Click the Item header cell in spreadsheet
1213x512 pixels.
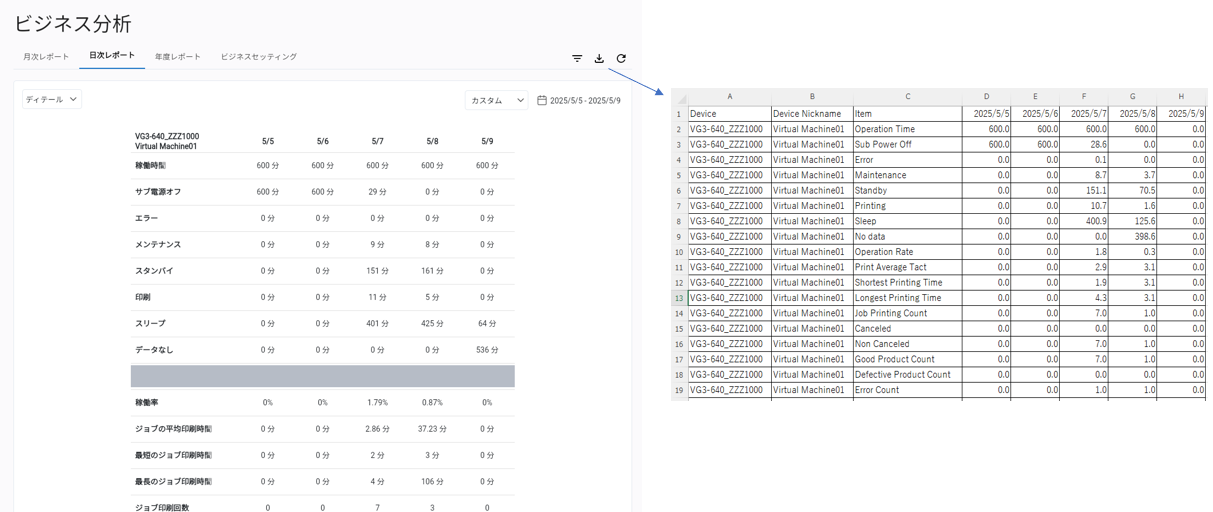(x=907, y=114)
